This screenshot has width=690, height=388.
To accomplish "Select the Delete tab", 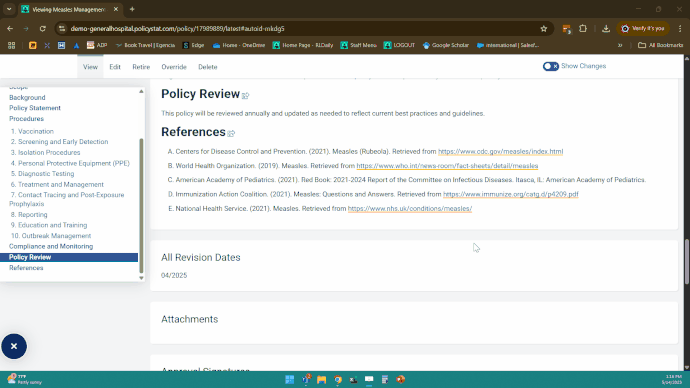I will [208, 67].
